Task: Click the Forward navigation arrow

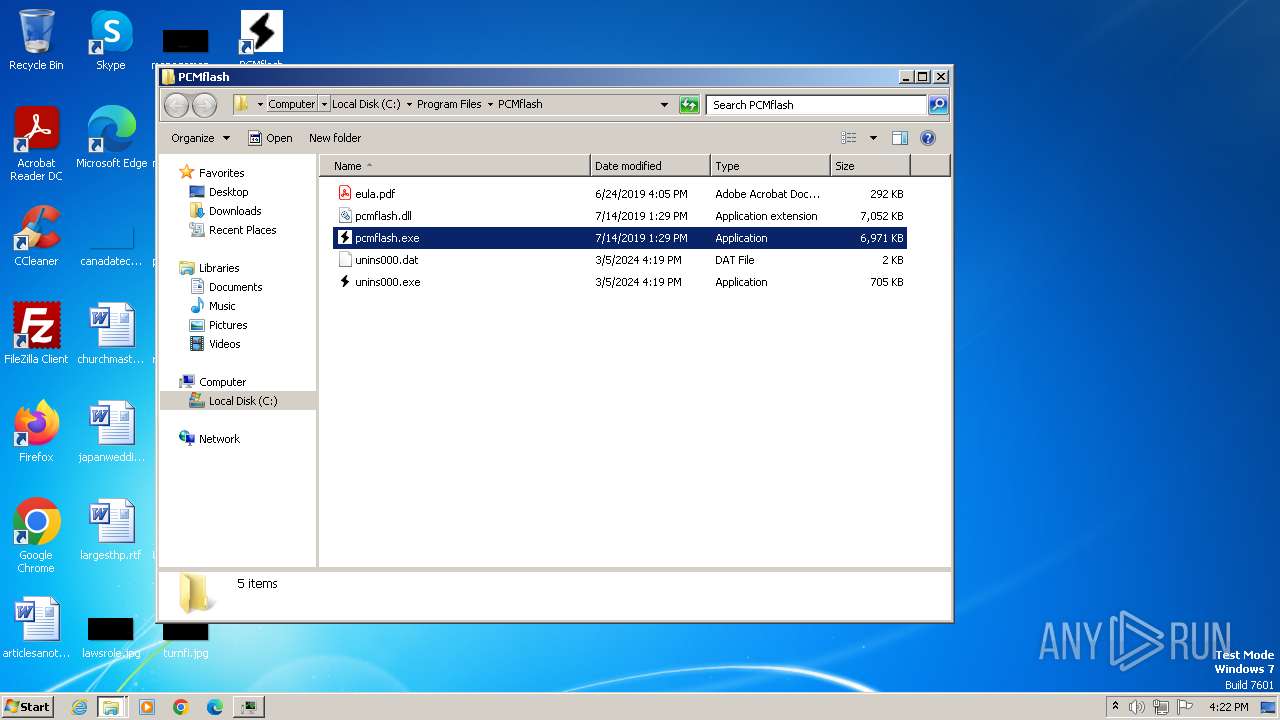Action: point(204,104)
